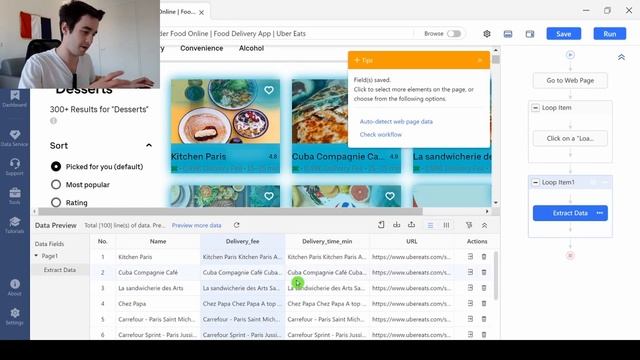Click row 2 Cuba Compagnie insert-action icon

click(470, 272)
